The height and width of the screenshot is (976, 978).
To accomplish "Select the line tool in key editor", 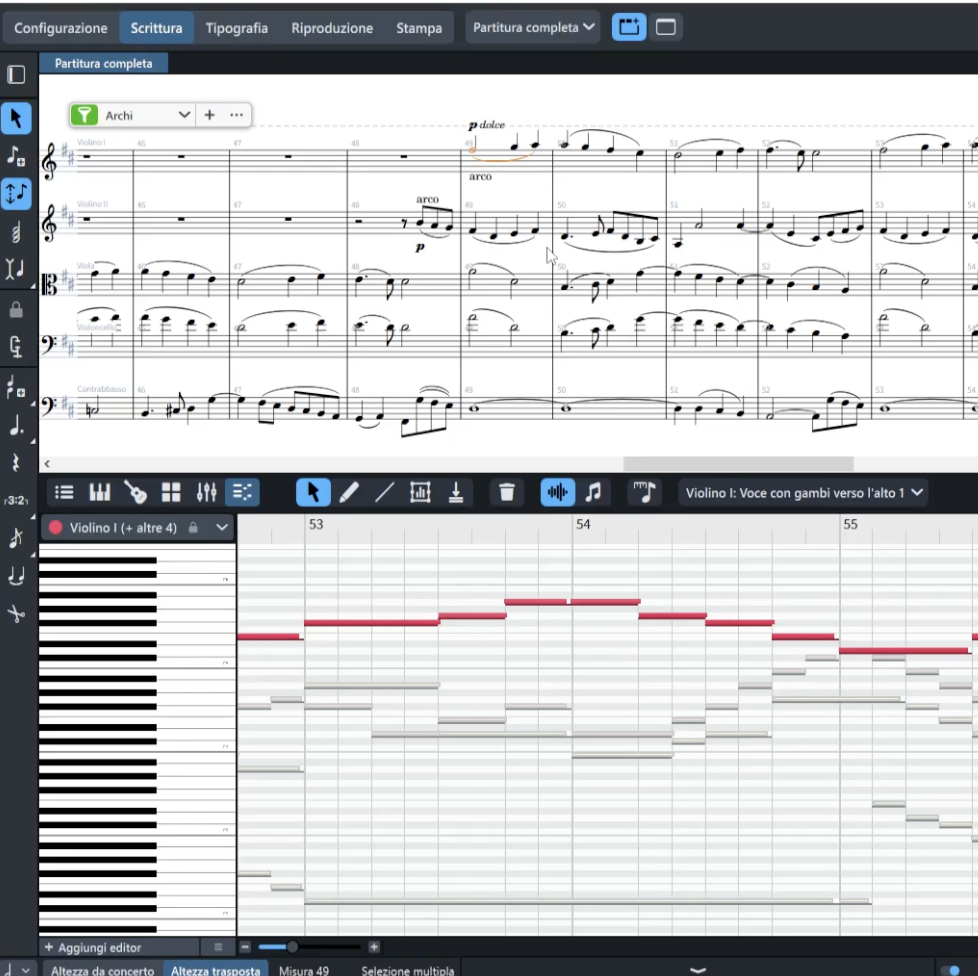I will pos(384,492).
